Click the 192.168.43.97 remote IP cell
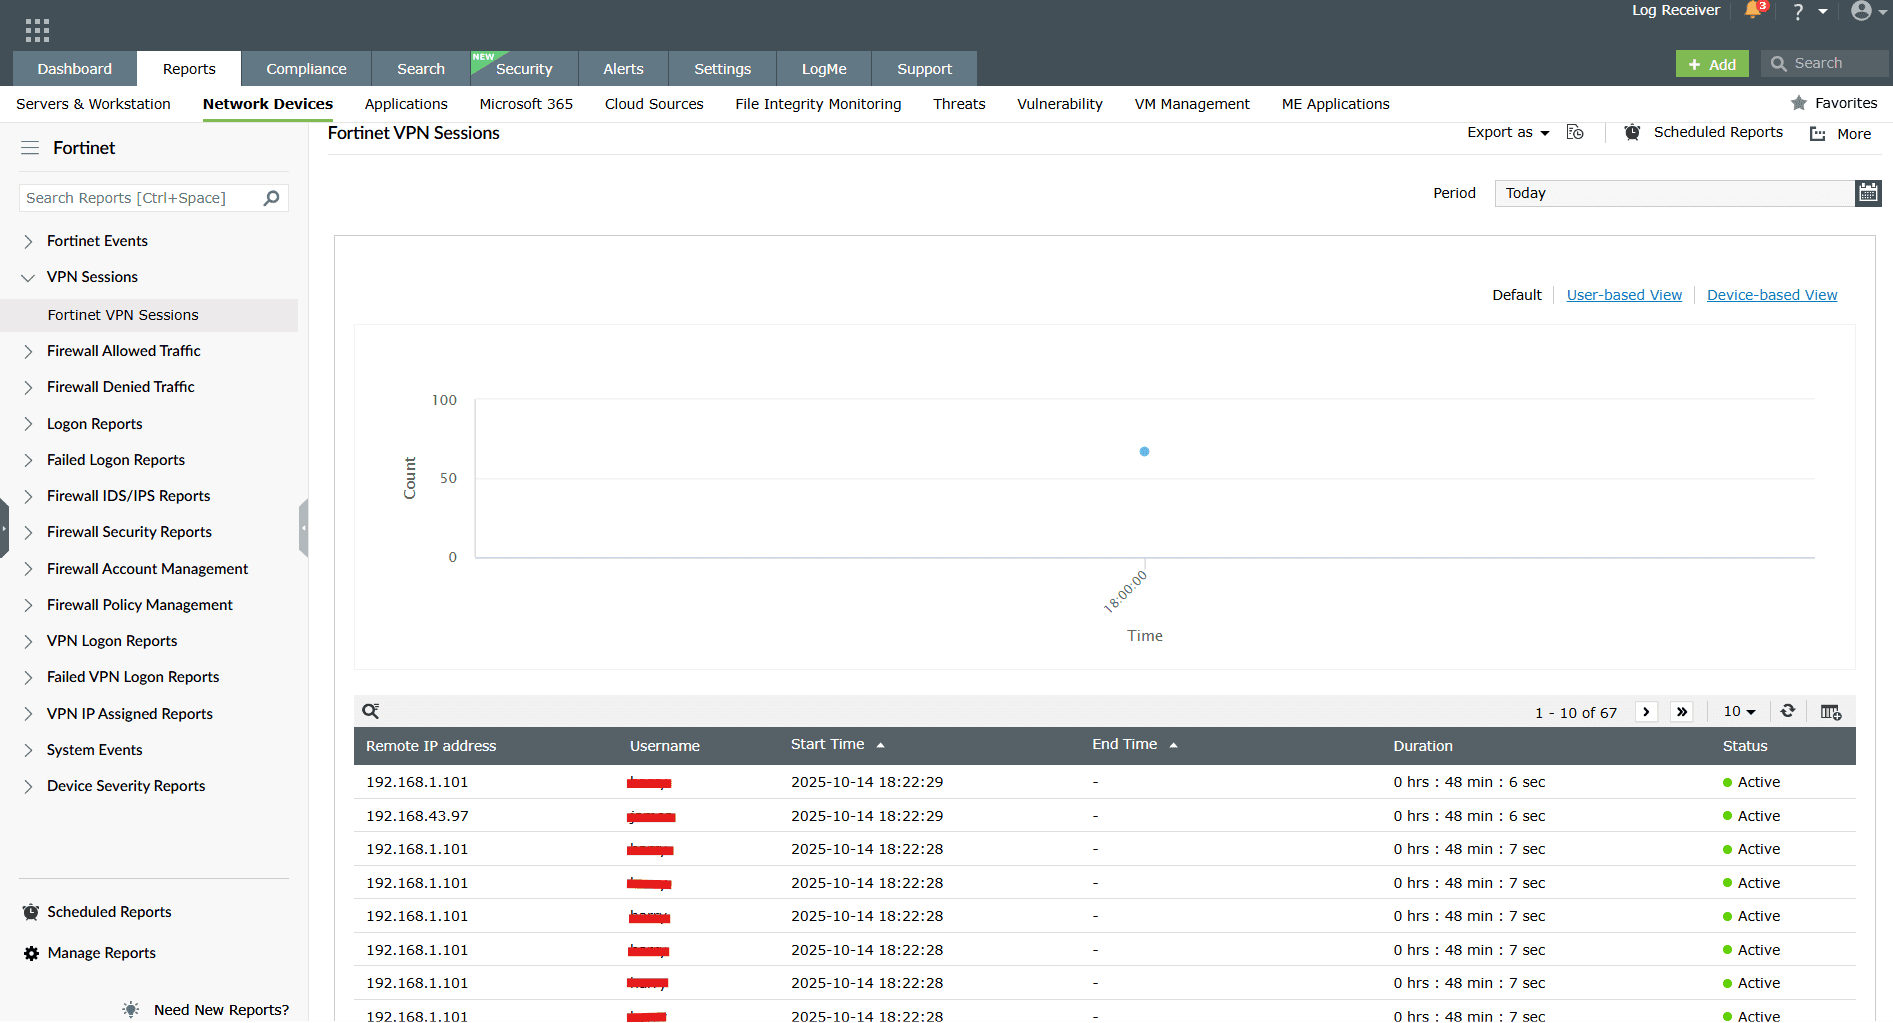Image resolution: width=1893 pixels, height=1023 pixels. click(417, 816)
